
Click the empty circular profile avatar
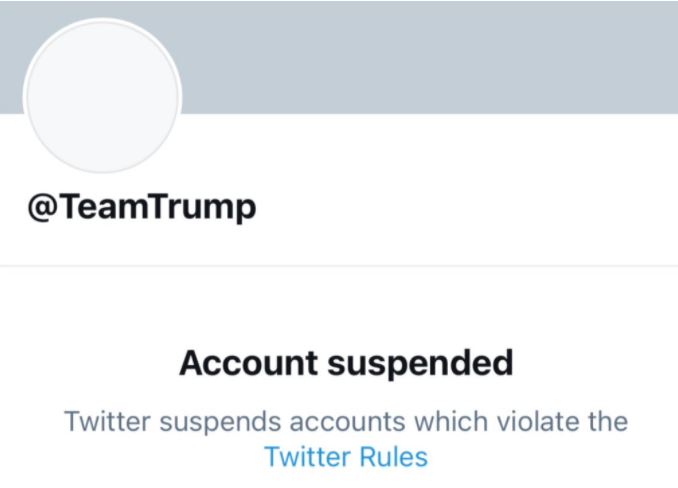tap(102, 99)
